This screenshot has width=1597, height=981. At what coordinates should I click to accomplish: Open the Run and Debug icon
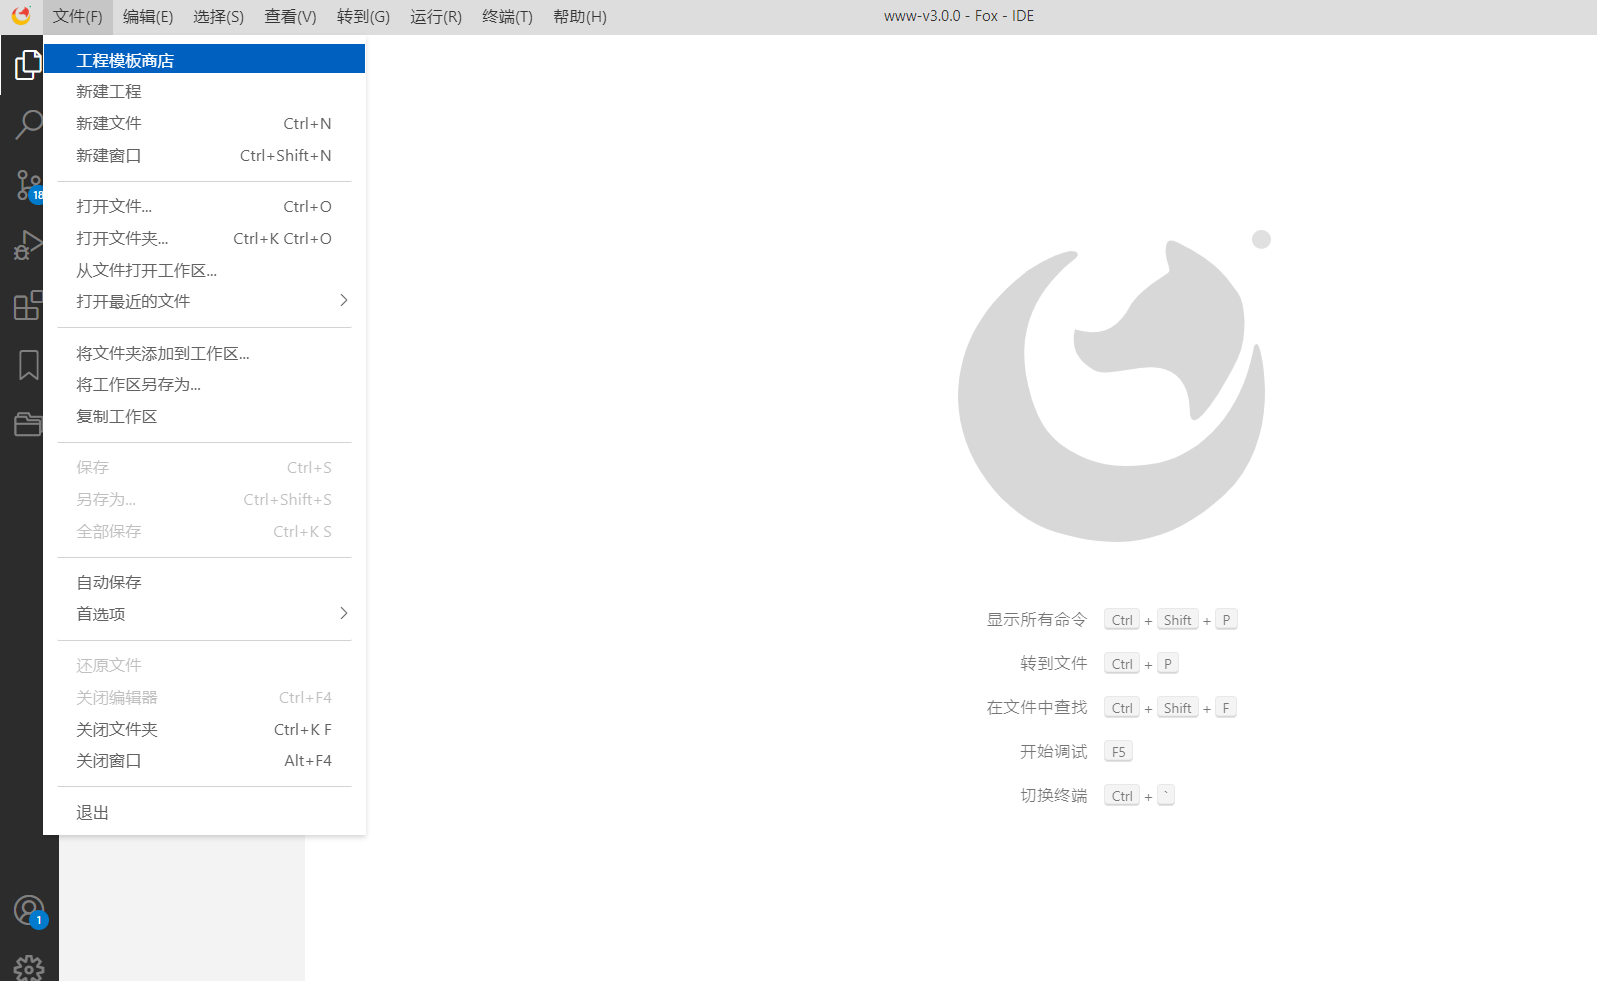[28, 245]
